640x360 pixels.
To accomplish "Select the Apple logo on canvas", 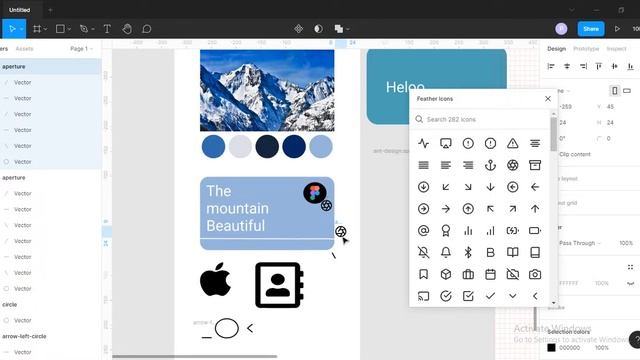I will pyautogui.click(x=216, y=279).
